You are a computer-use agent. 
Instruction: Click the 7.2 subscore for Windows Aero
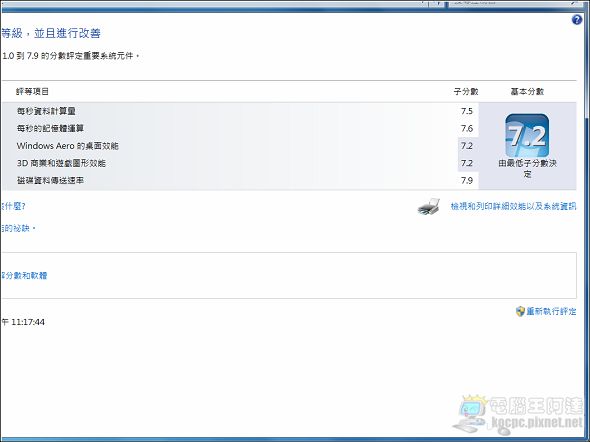(x=467, y=146)
